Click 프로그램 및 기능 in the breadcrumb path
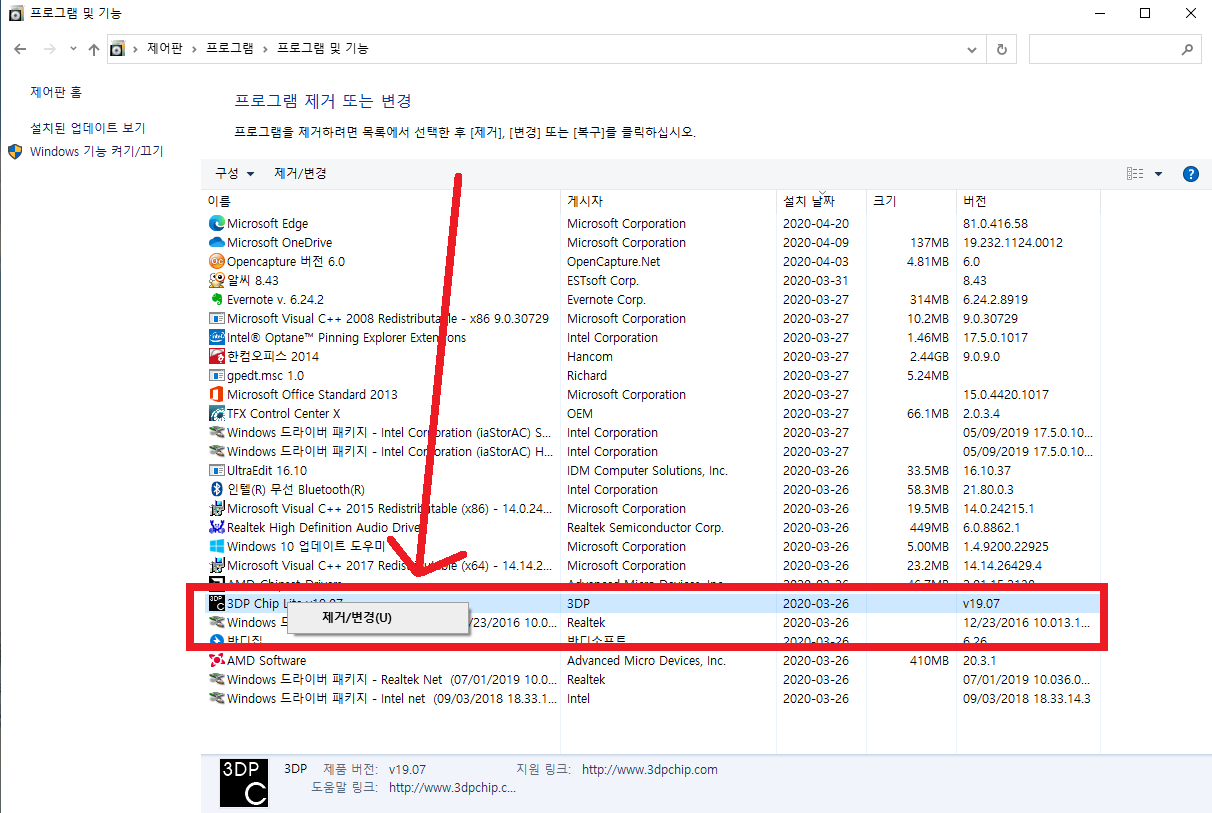Image resolution: width=1212 pixels, height=813 pixels. tap(323, 49)
